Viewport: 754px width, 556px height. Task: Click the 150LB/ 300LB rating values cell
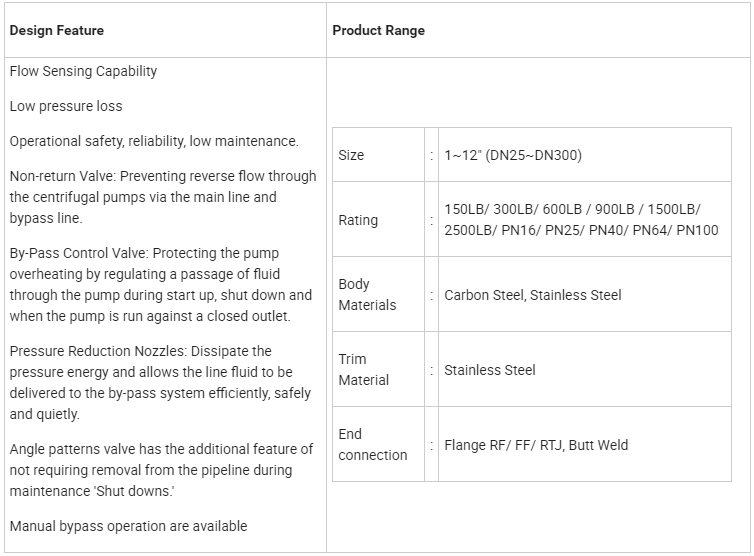point(585,219)
